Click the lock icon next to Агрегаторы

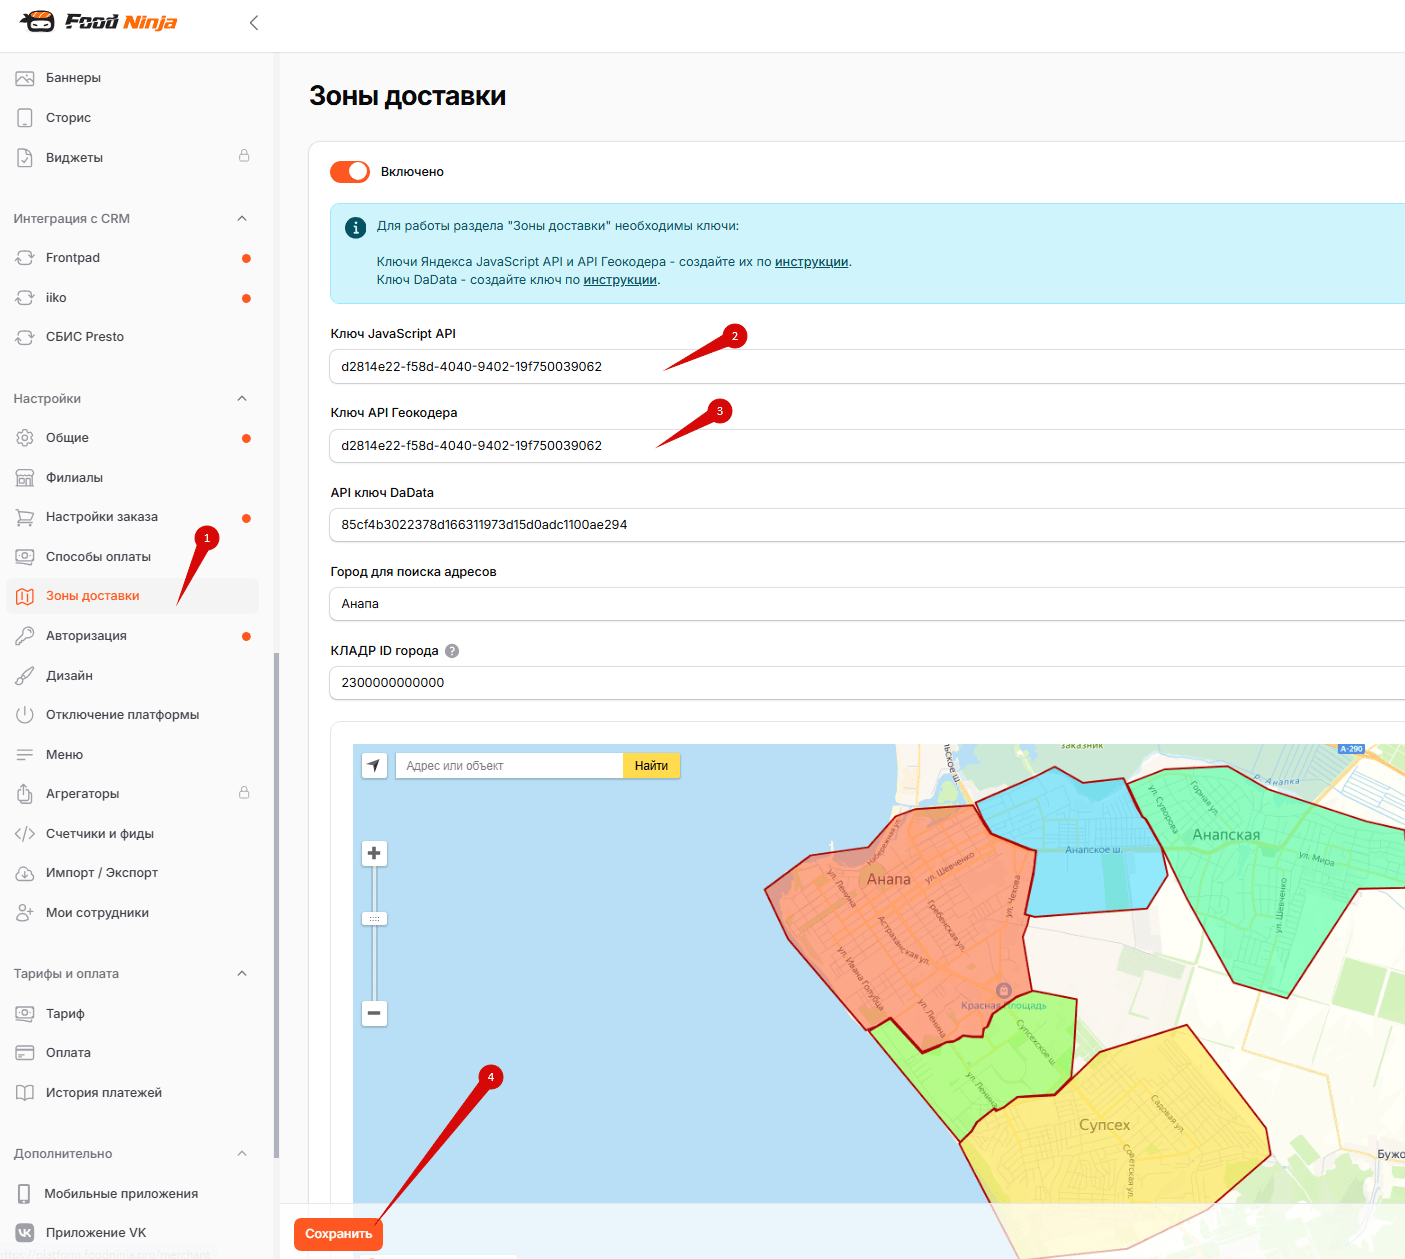(244, 793)
